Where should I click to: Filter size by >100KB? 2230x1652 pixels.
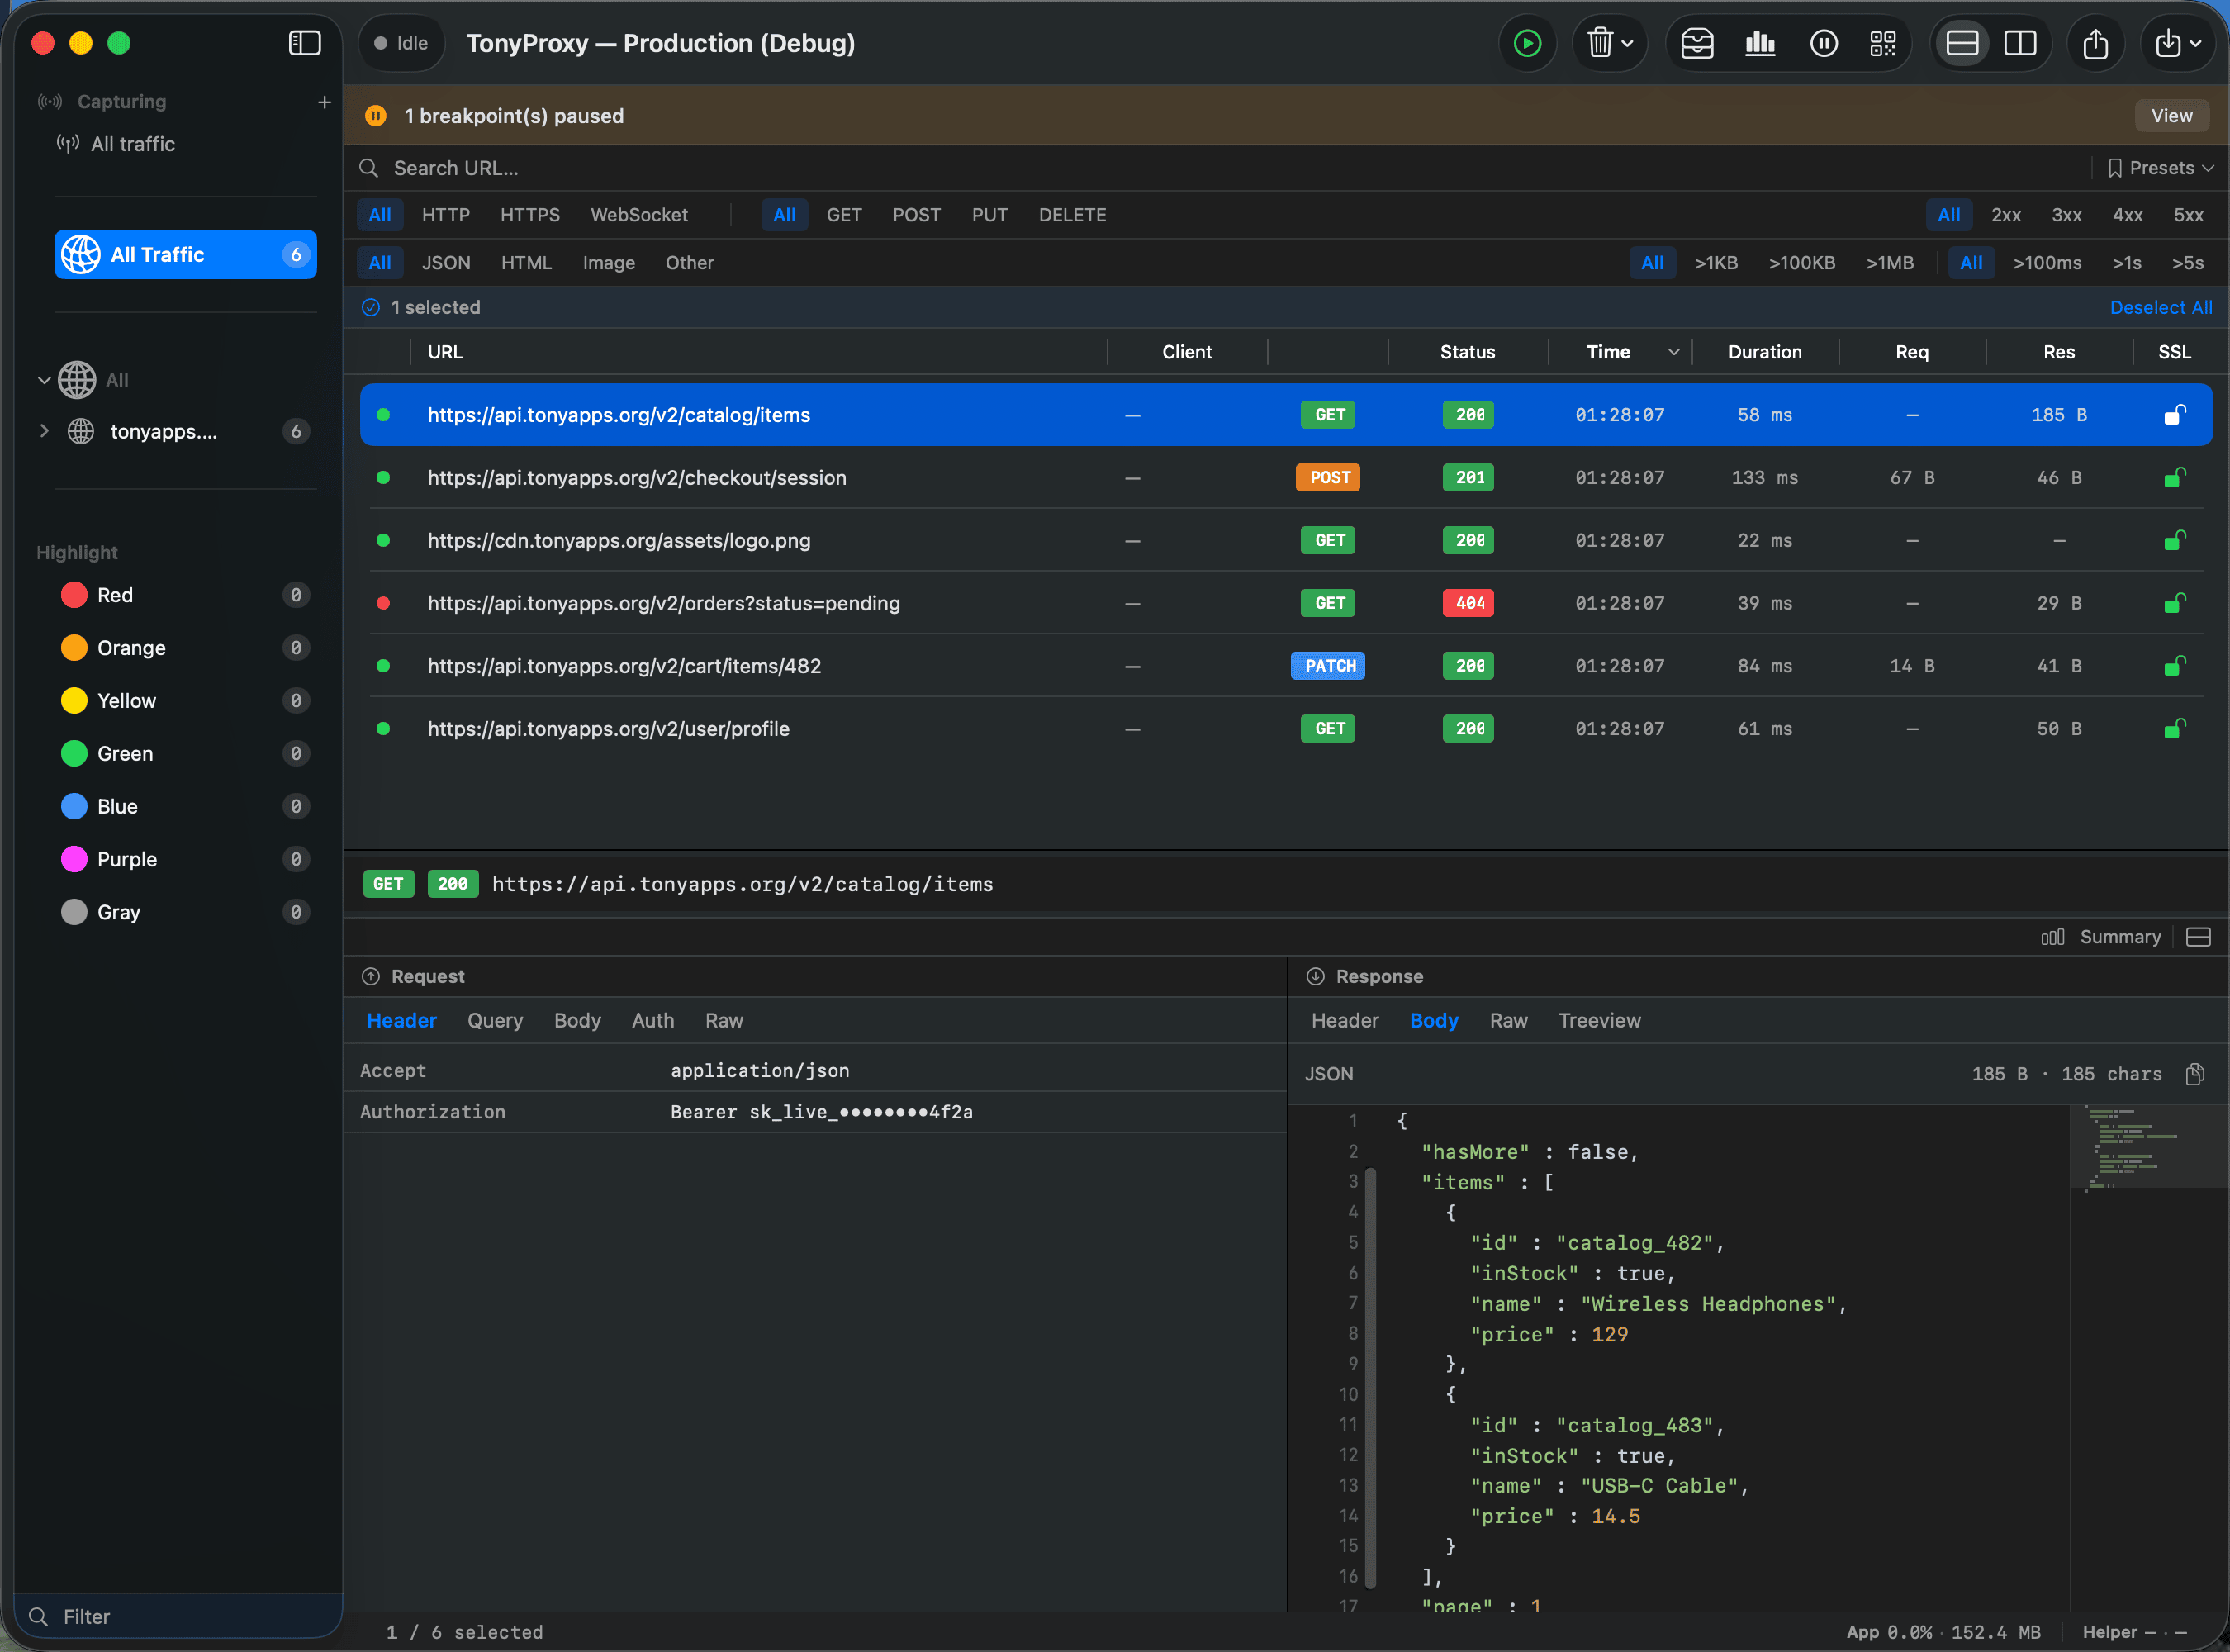coord(1801,263)
